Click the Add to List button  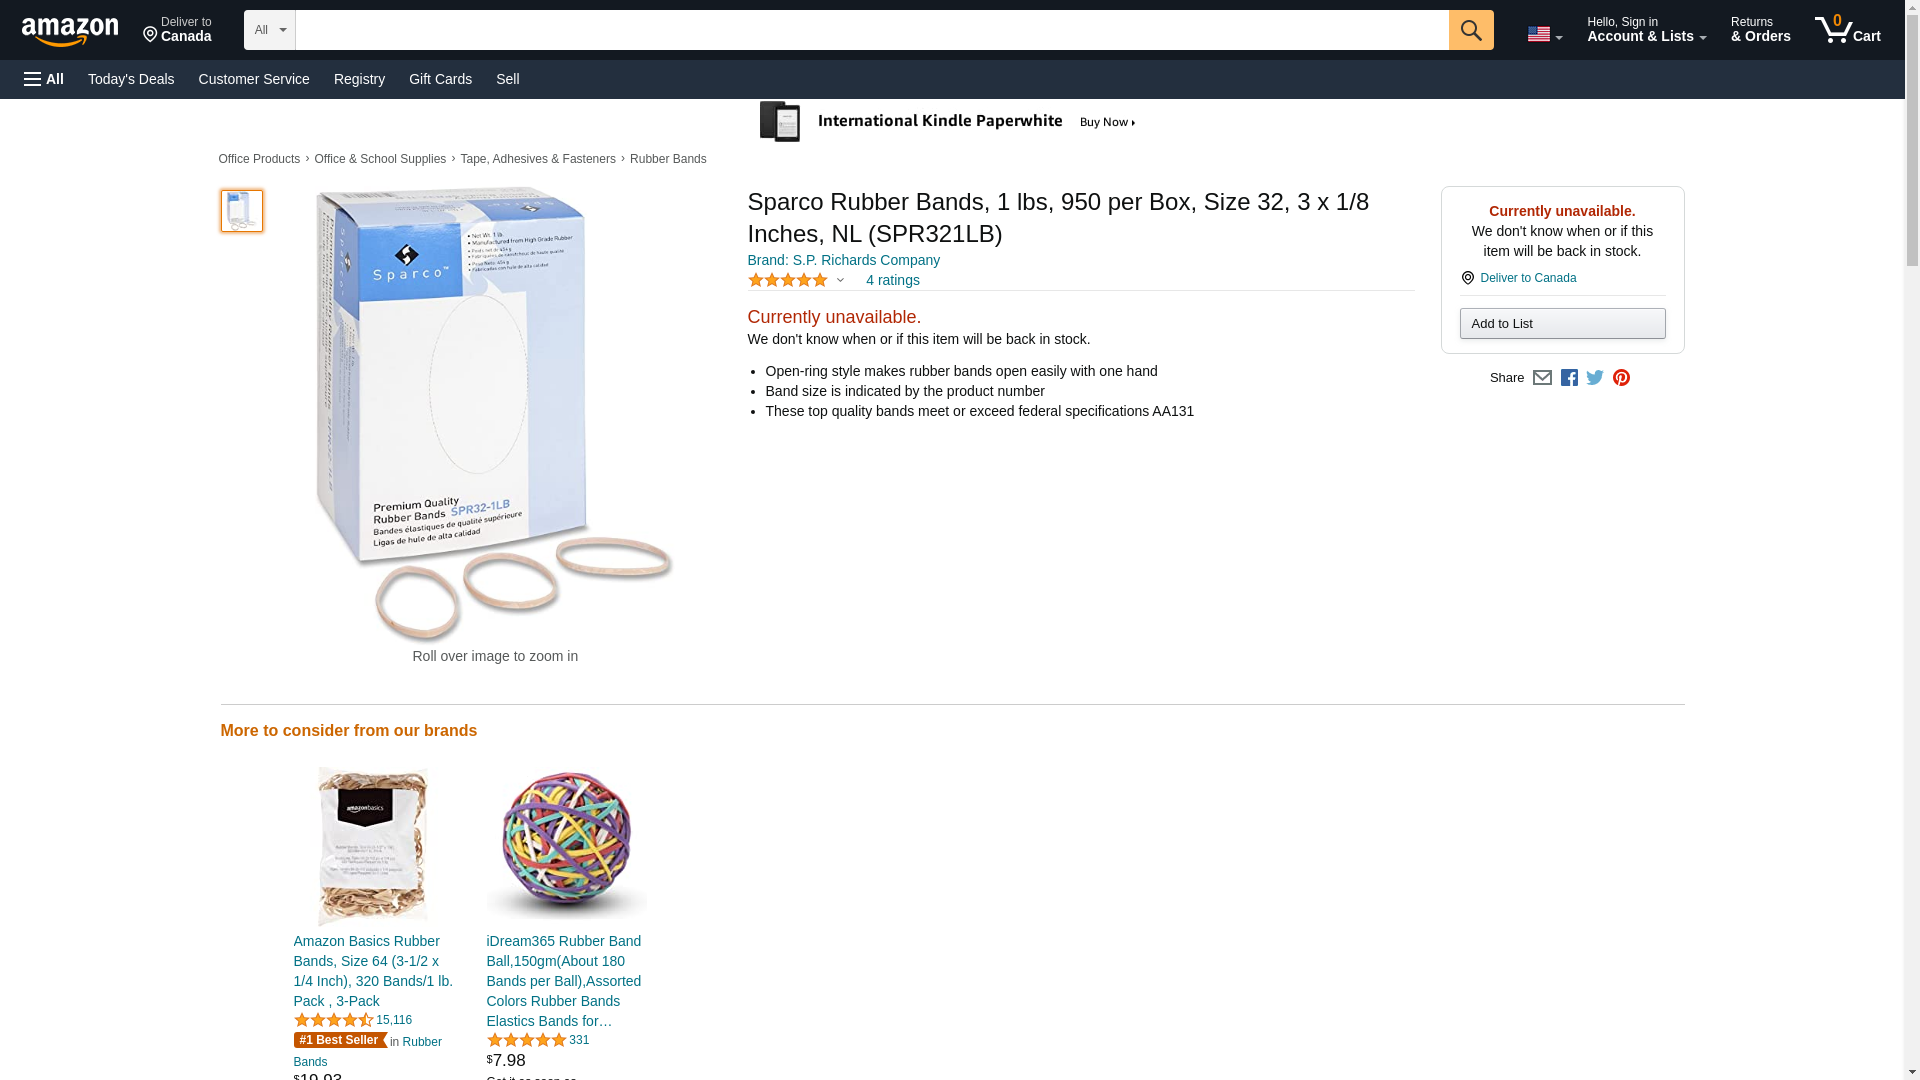pos(1562,324)
